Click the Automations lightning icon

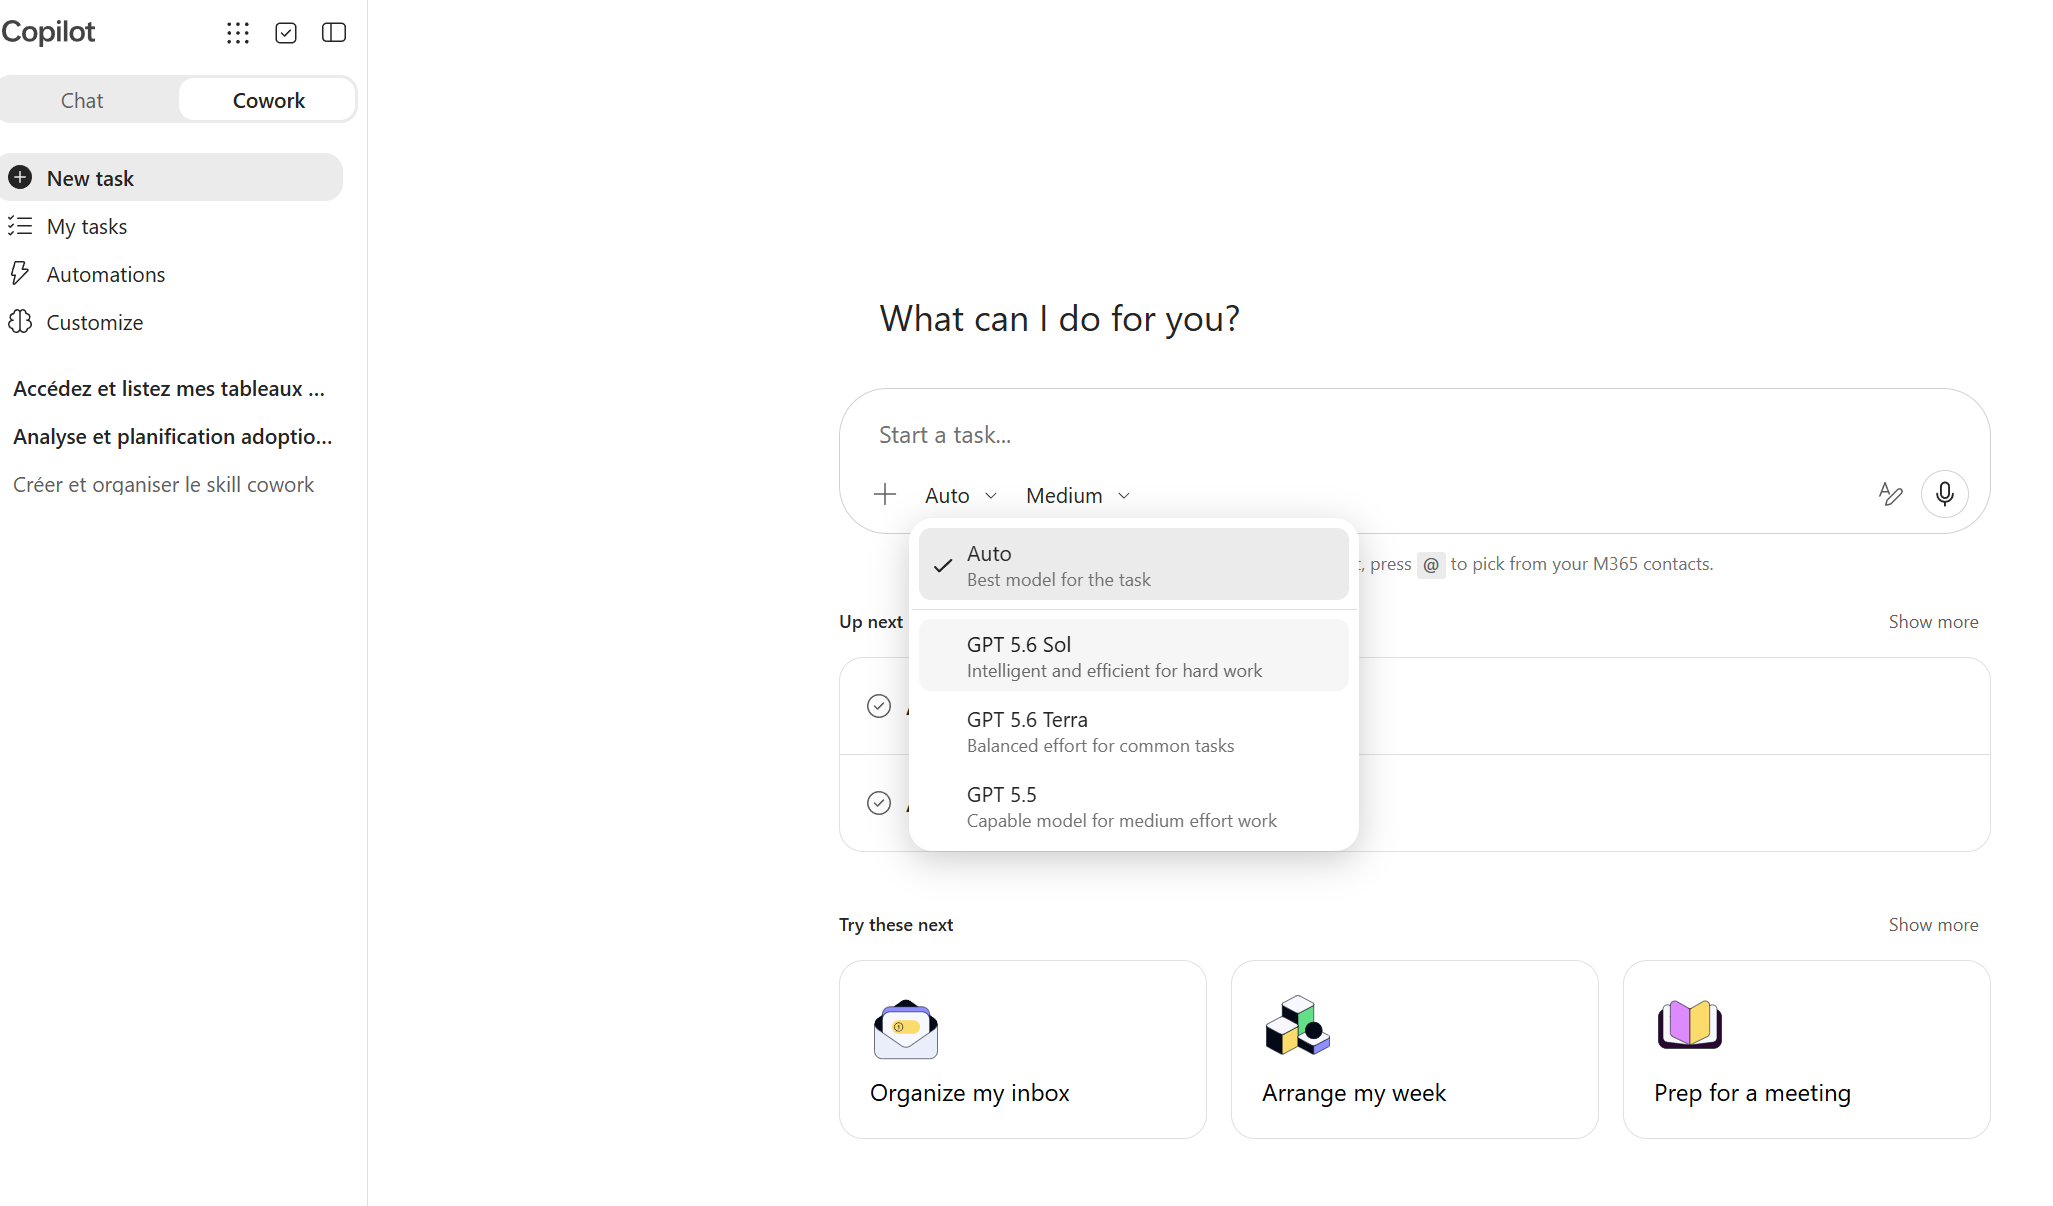pyautogui.click(x=20, y=273)
